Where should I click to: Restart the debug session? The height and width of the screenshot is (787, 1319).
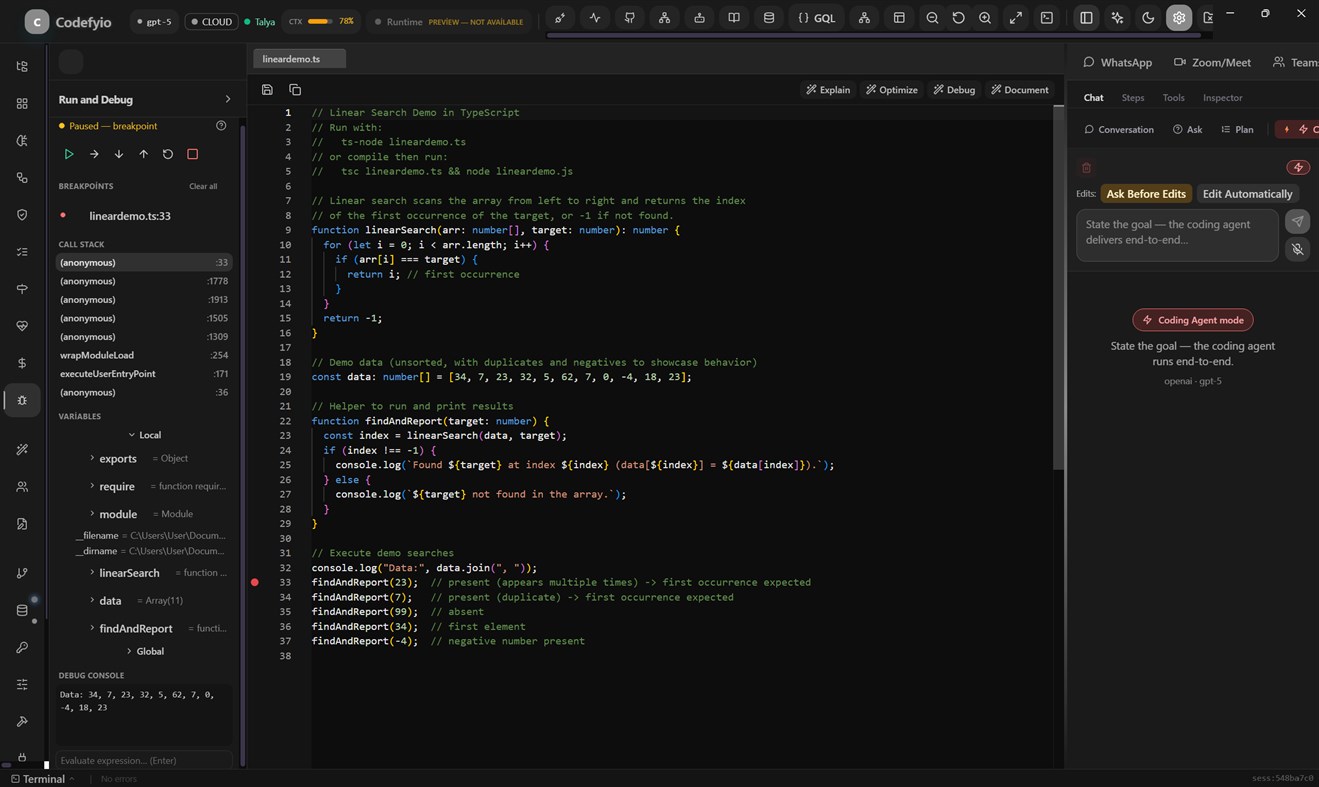pyautogui.click(x=168, y=154)
